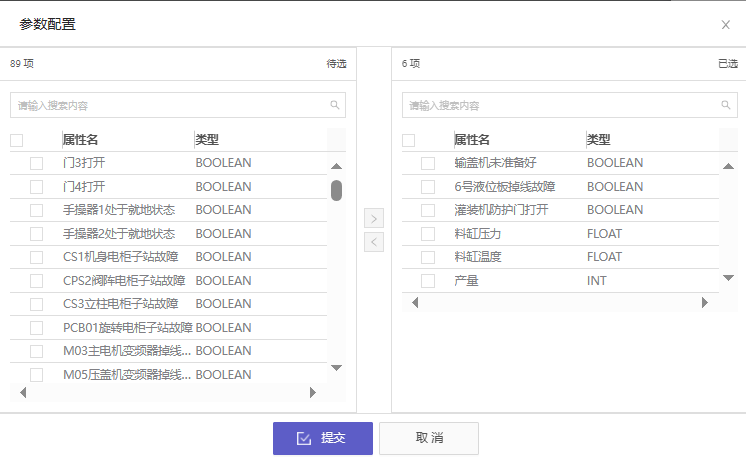Click left list horizontal scroll-left arrow
Image resolution: width=746 pixels, height=461 pixels.
pyautogui.click(x=23, y=392)
